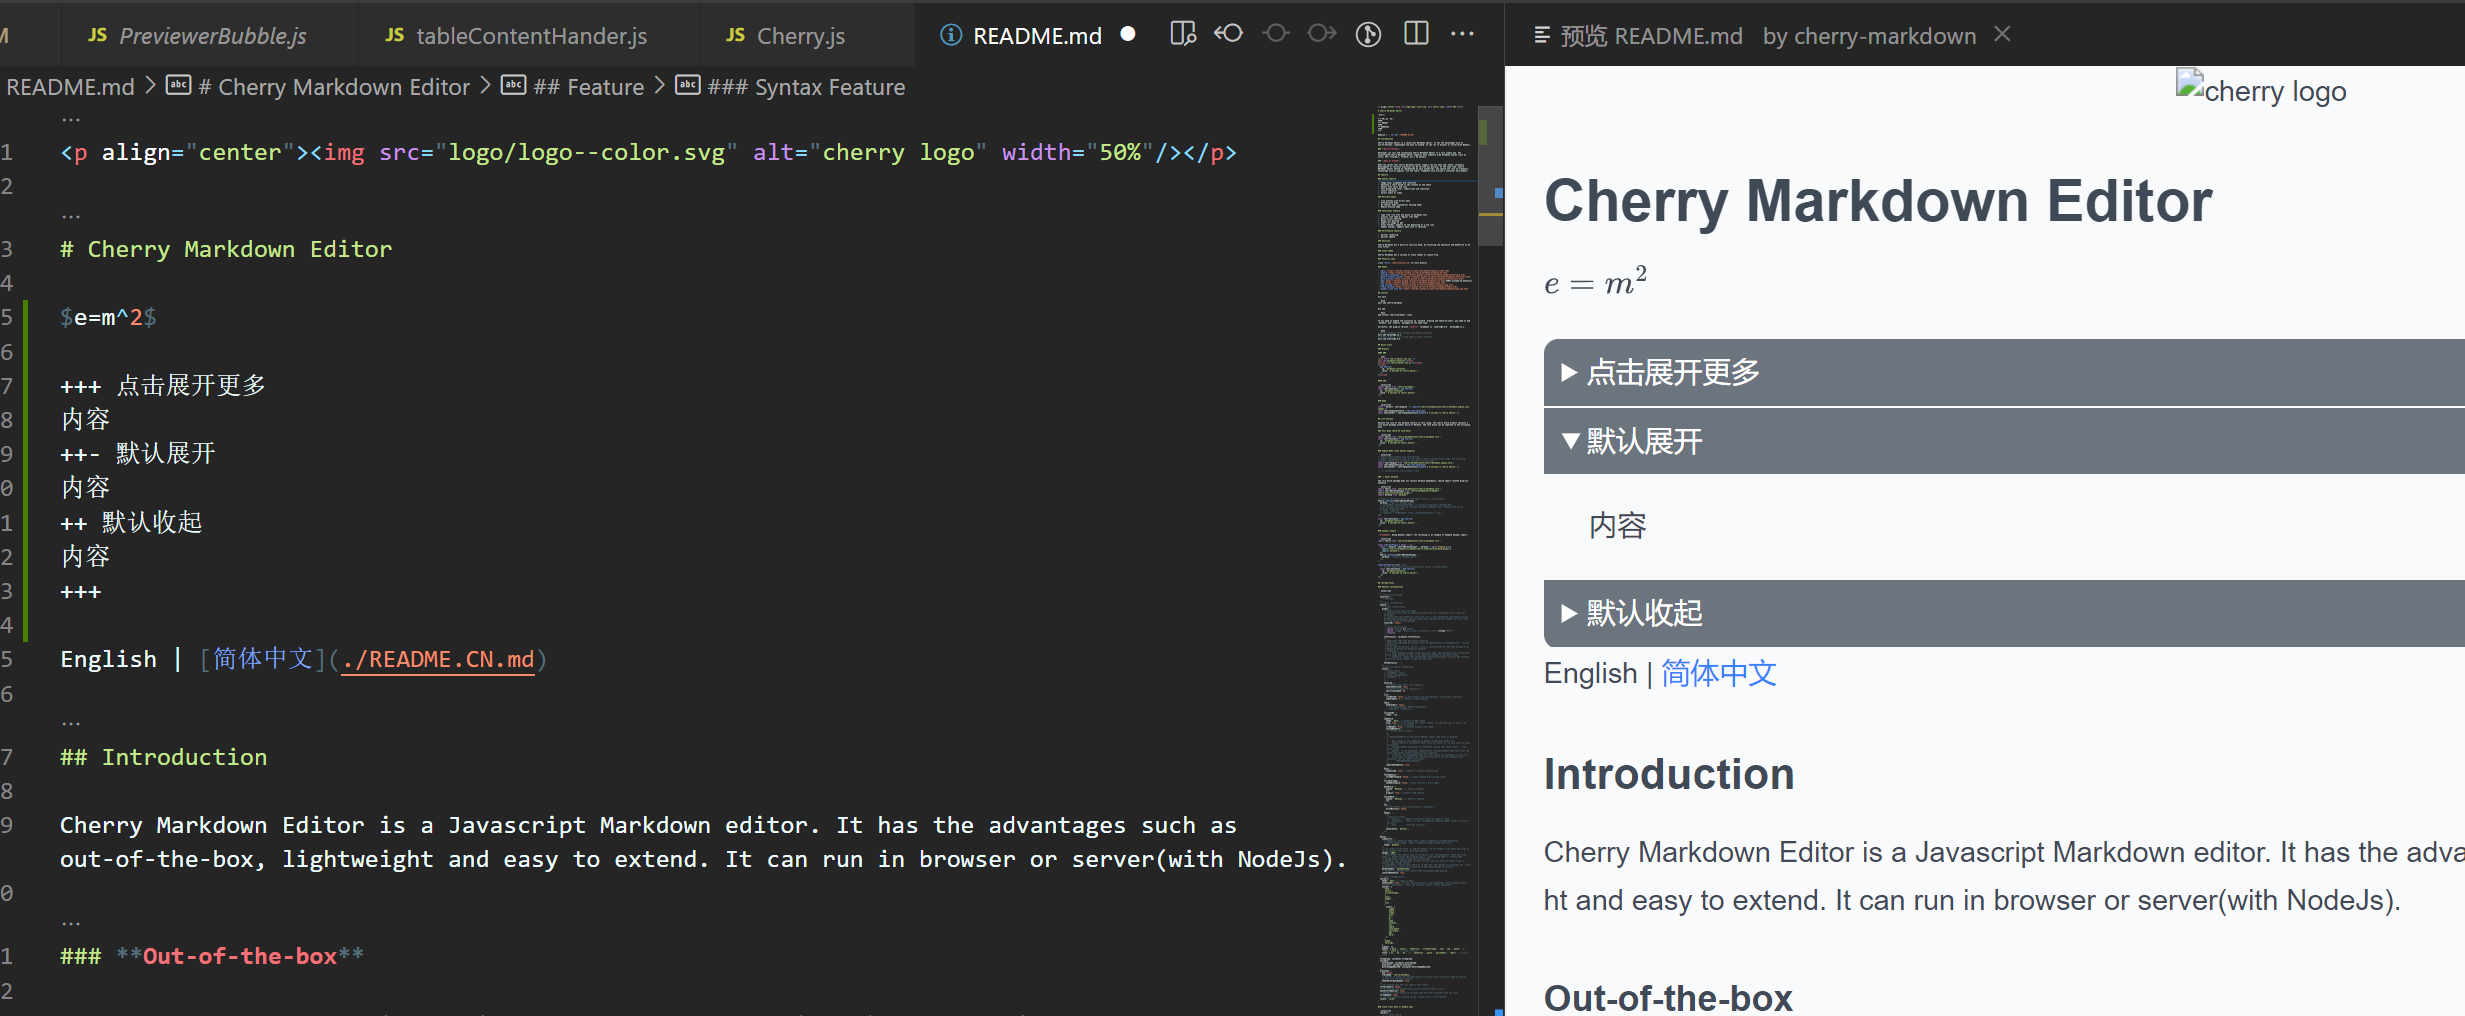Open the tableContentHander.js tab
The width and height of the screenshot is (2465, 1016).
(x=530, y=35)
